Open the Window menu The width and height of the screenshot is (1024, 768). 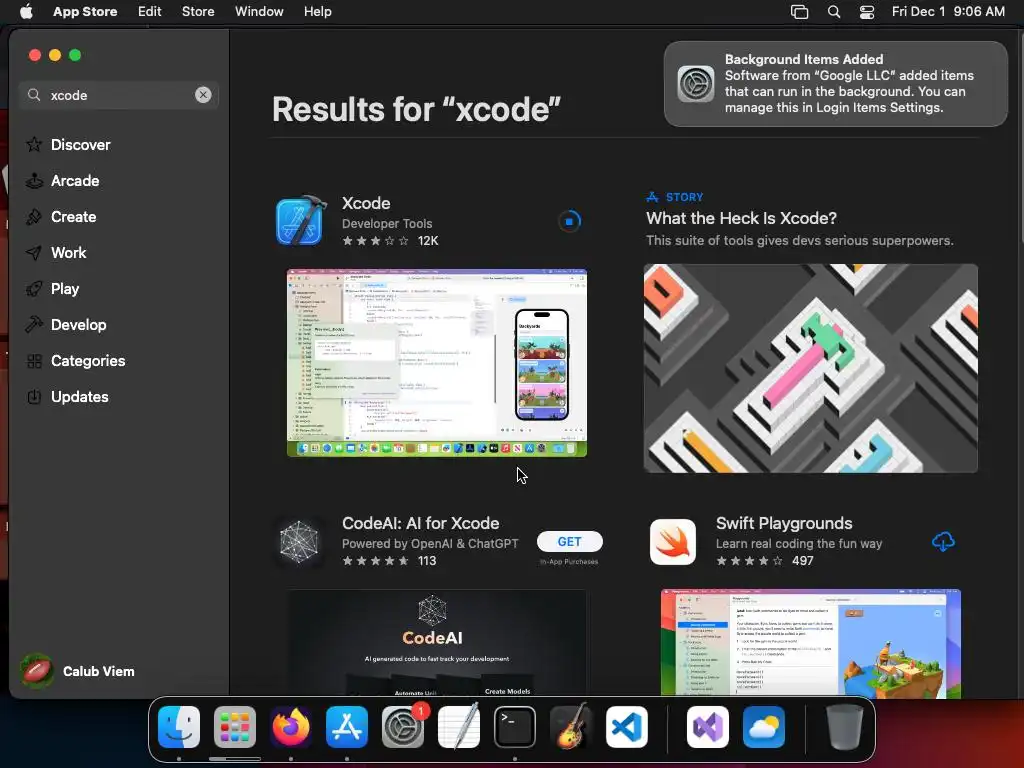tap(259, 11)
